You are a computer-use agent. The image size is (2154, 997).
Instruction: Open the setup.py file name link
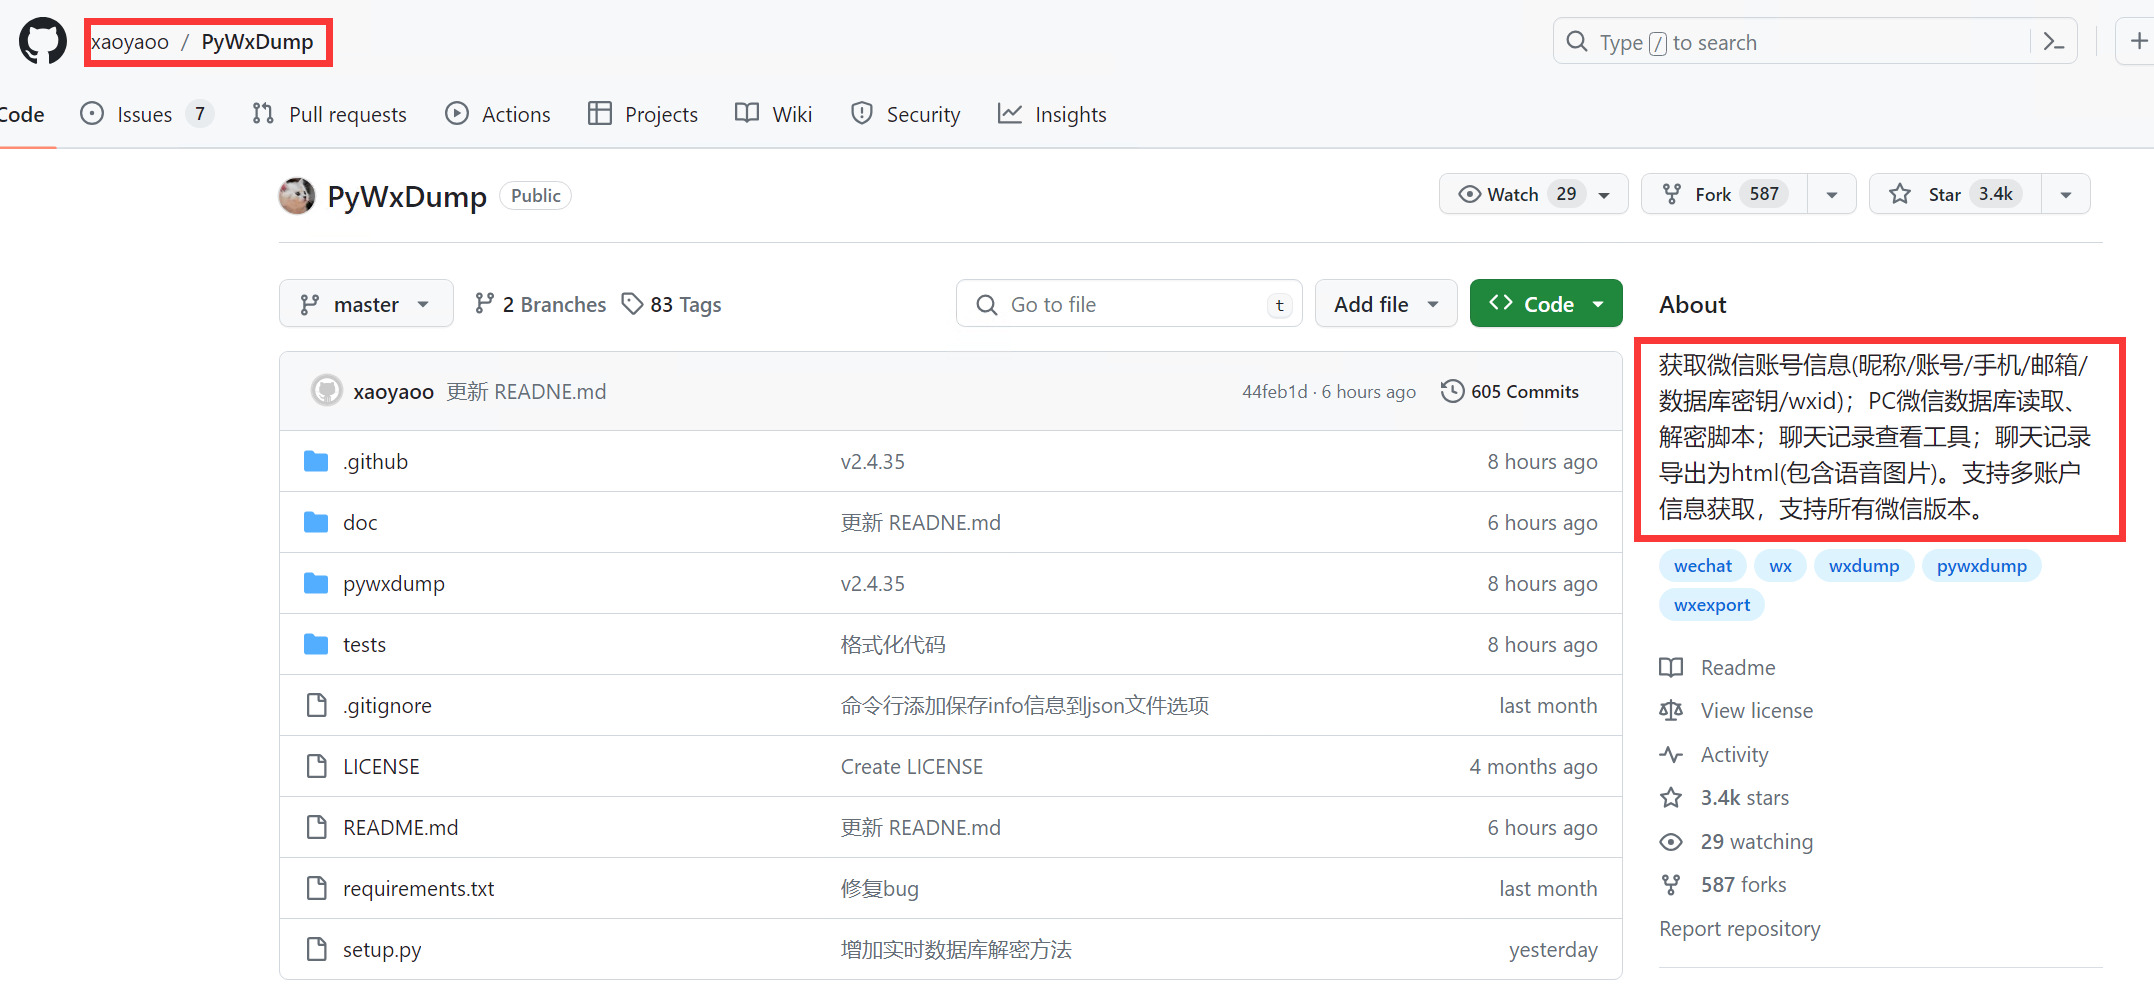[x=382, y=950]
